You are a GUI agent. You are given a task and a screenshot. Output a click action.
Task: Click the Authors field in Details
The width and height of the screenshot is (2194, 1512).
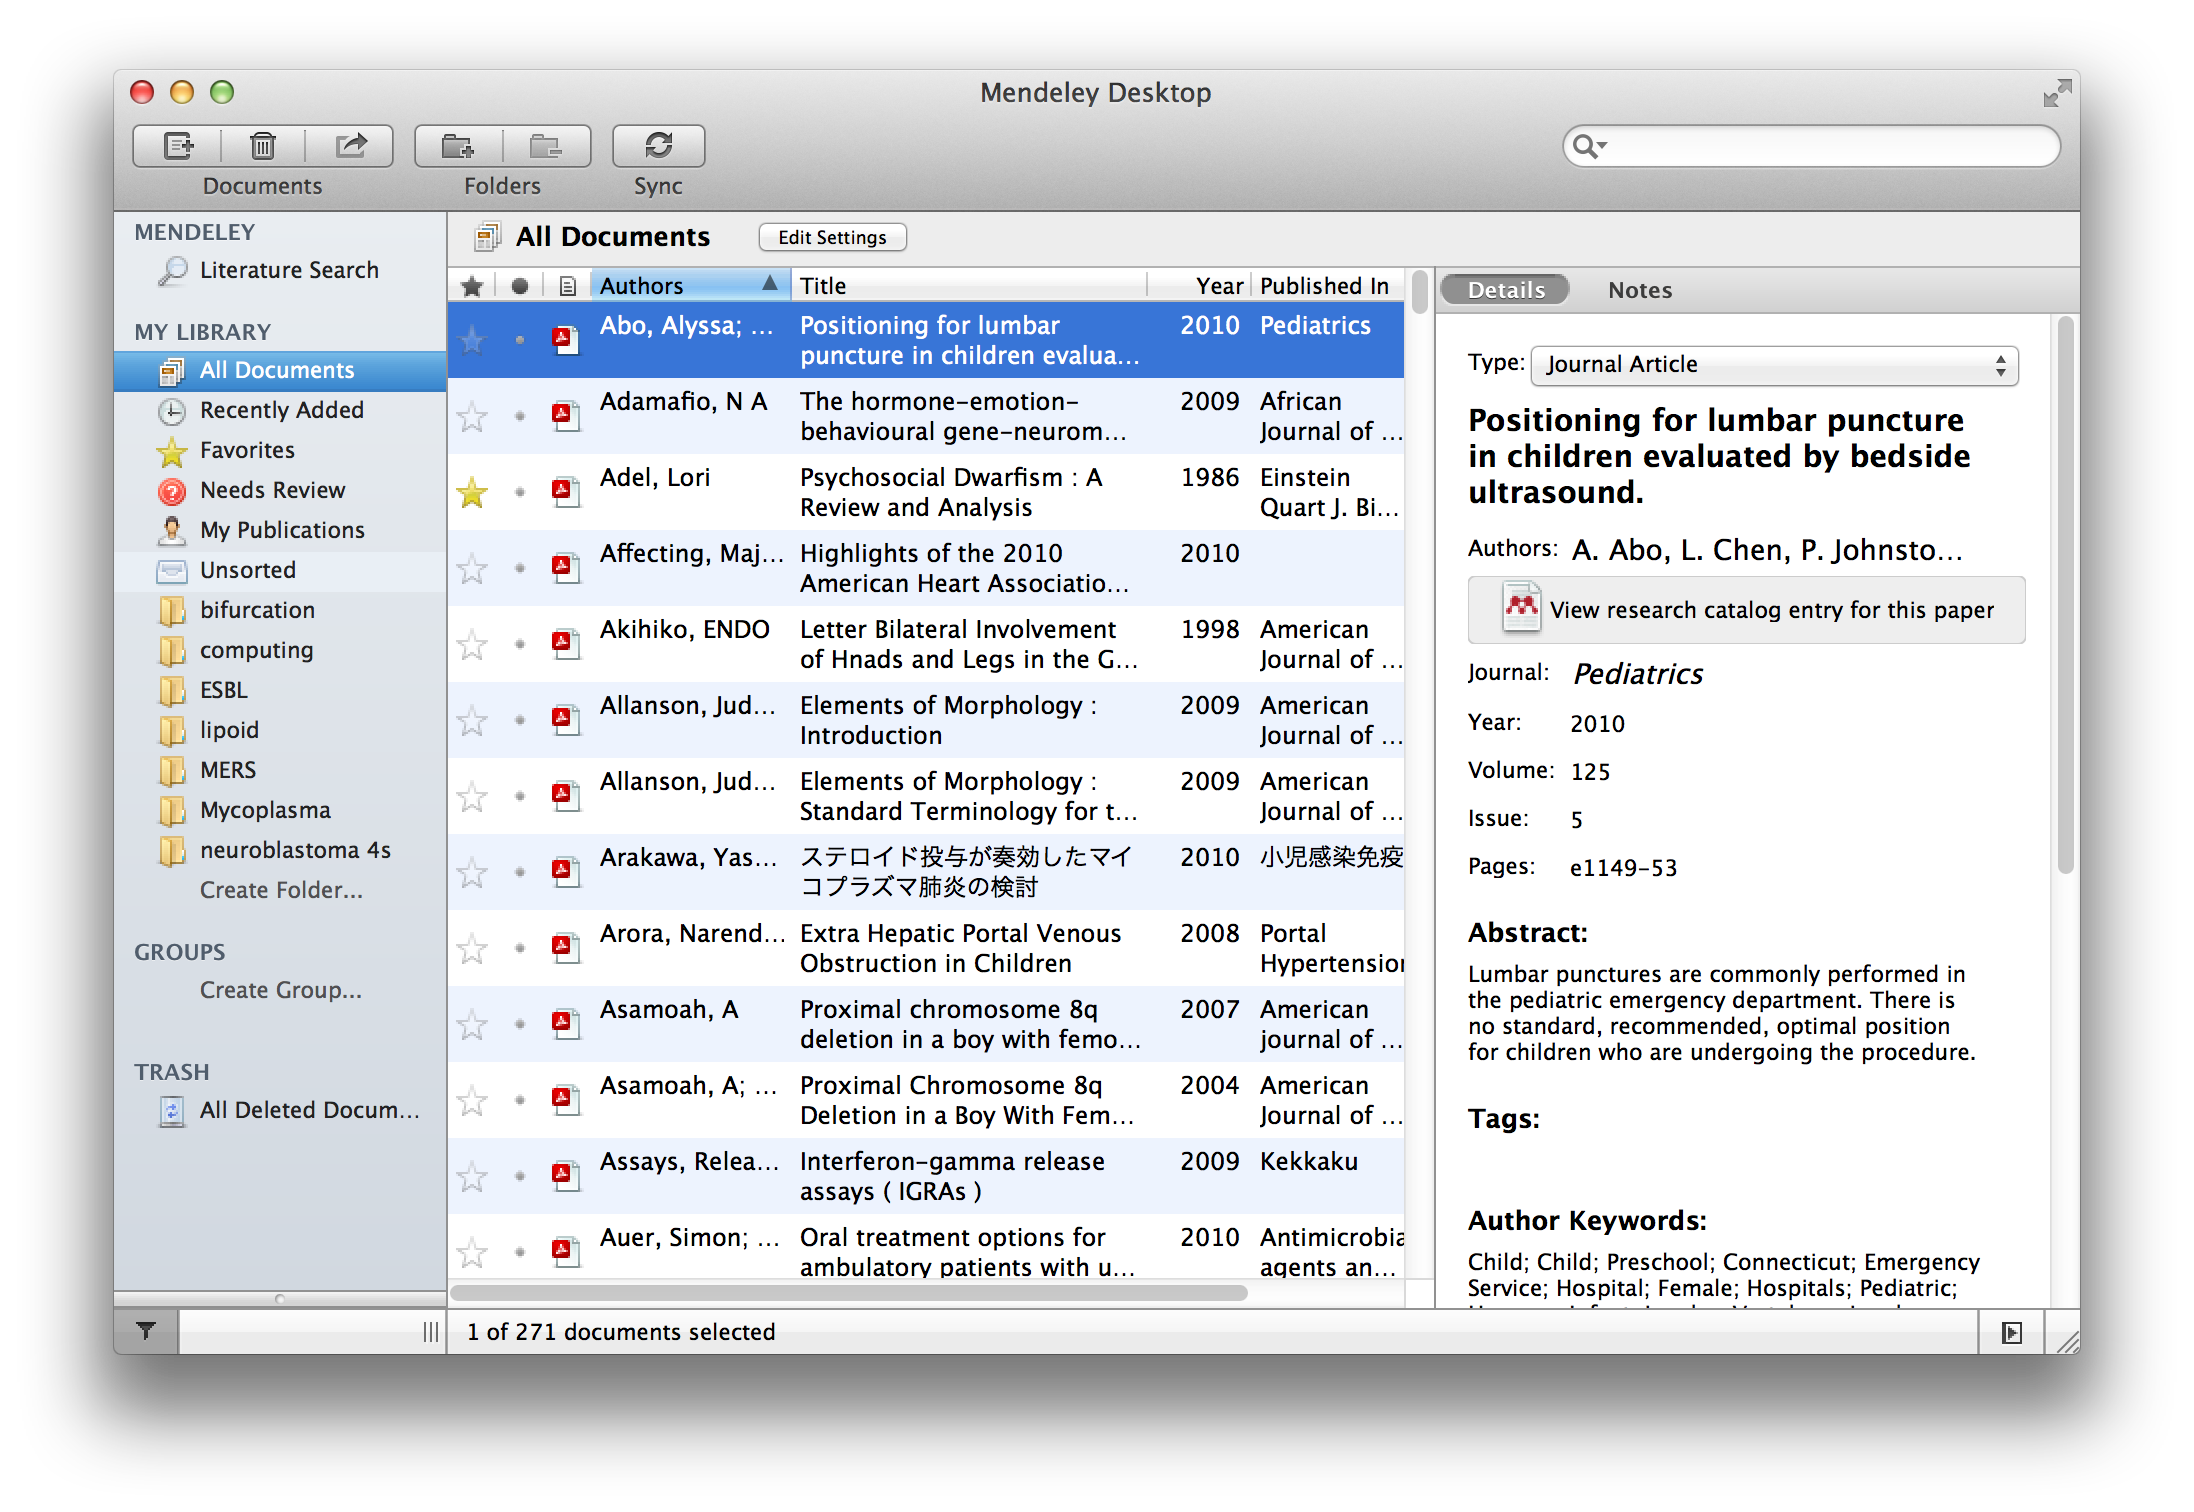click(1767, 550)
